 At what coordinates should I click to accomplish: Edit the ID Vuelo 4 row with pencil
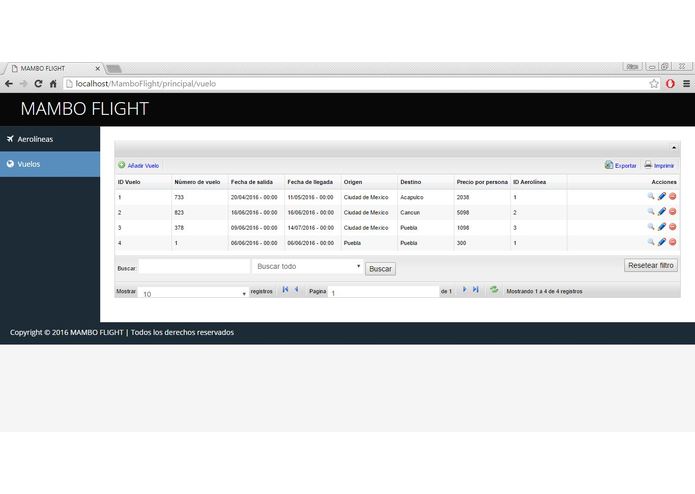[662, 242]
